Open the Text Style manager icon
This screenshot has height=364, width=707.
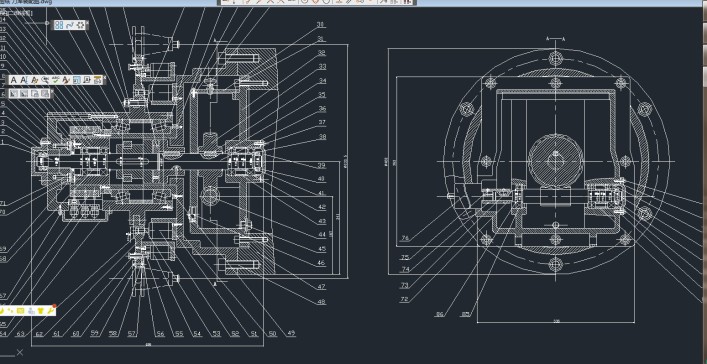66,80
